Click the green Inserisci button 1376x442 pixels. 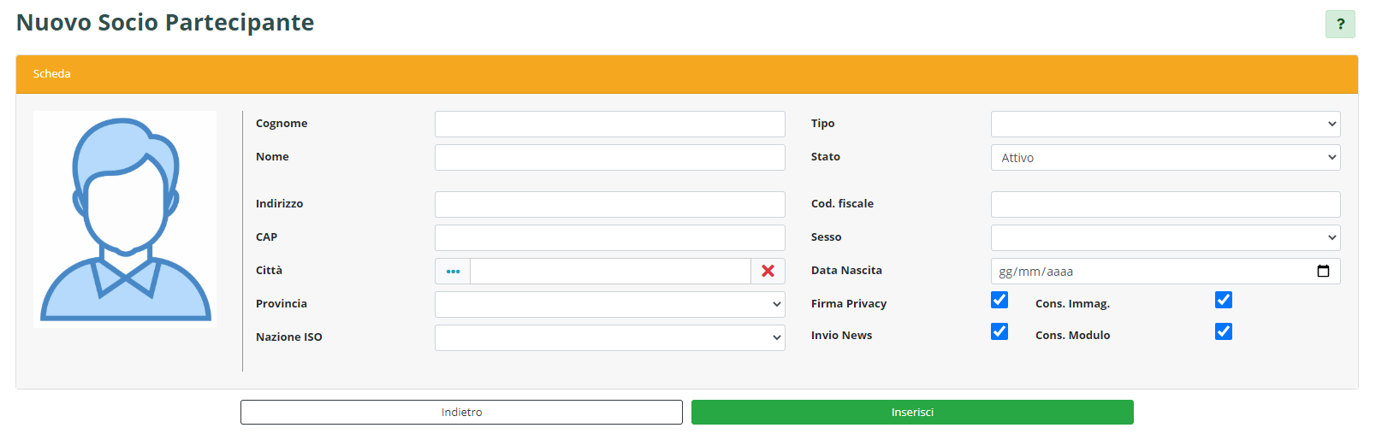[912, 412]
